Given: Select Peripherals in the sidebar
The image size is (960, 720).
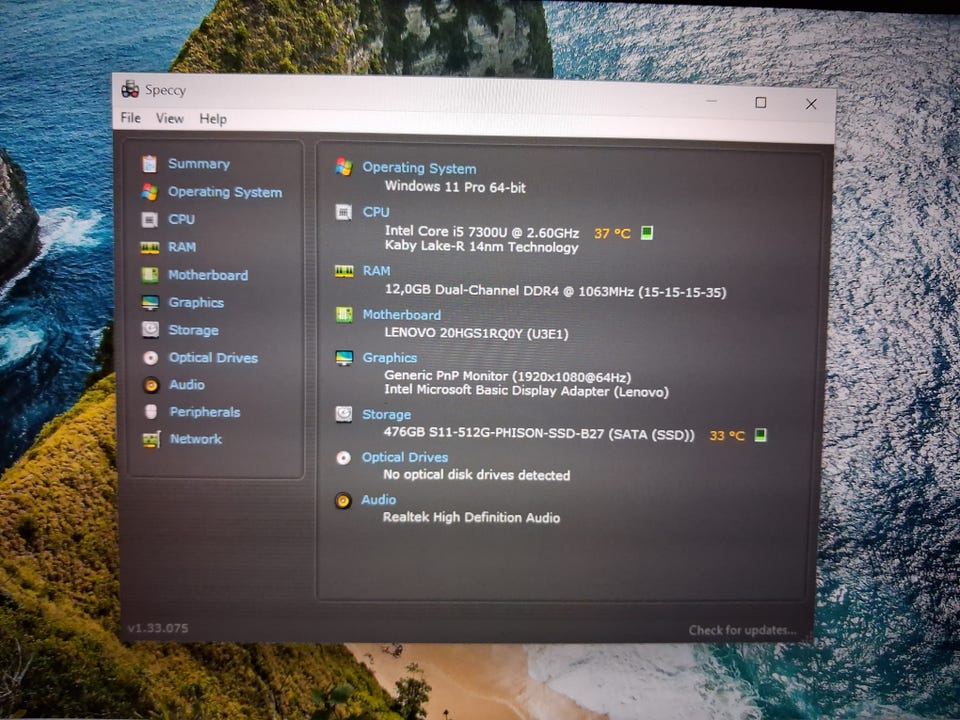Looking at the screenshot, I should (x=204, y=412).
